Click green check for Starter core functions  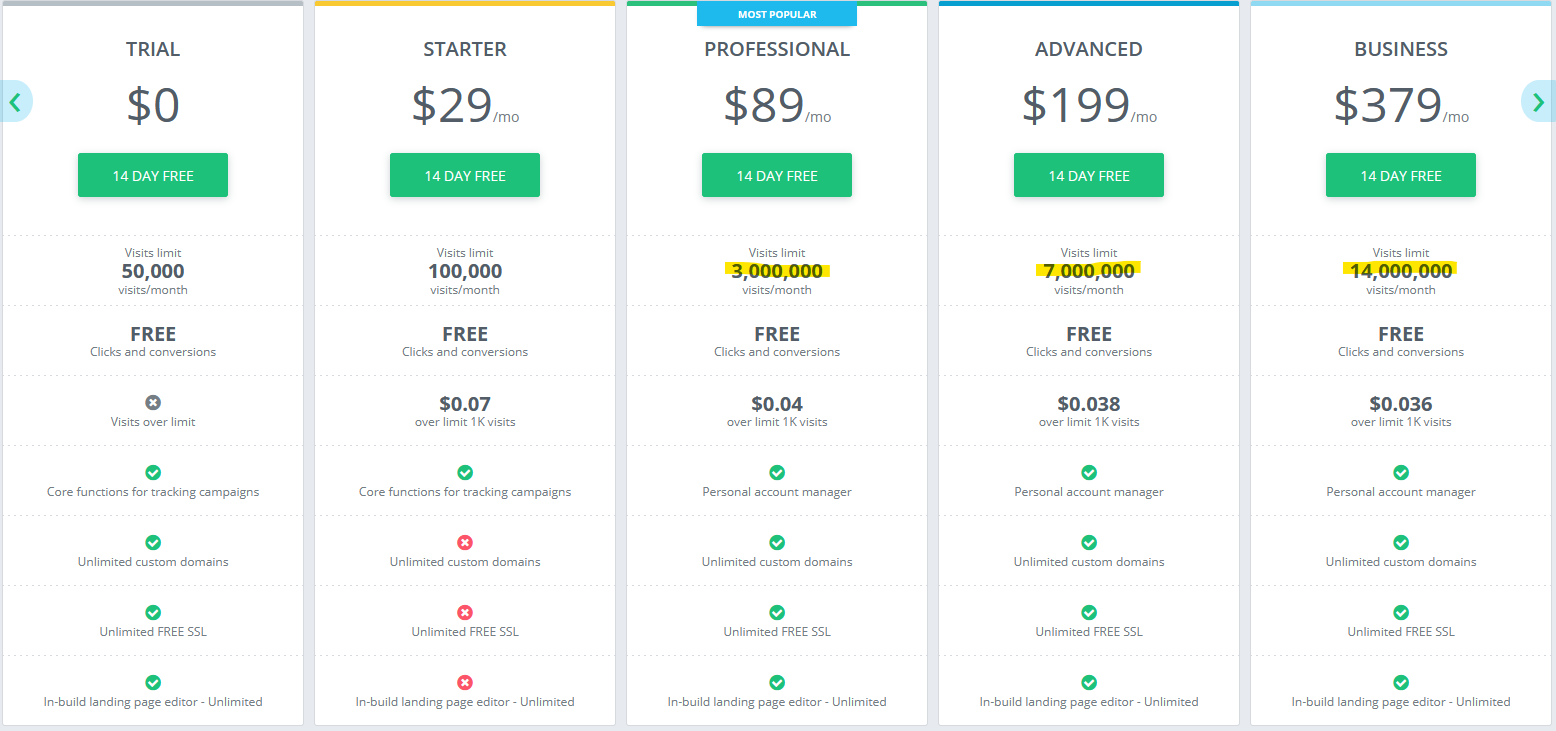coord(465,472)
